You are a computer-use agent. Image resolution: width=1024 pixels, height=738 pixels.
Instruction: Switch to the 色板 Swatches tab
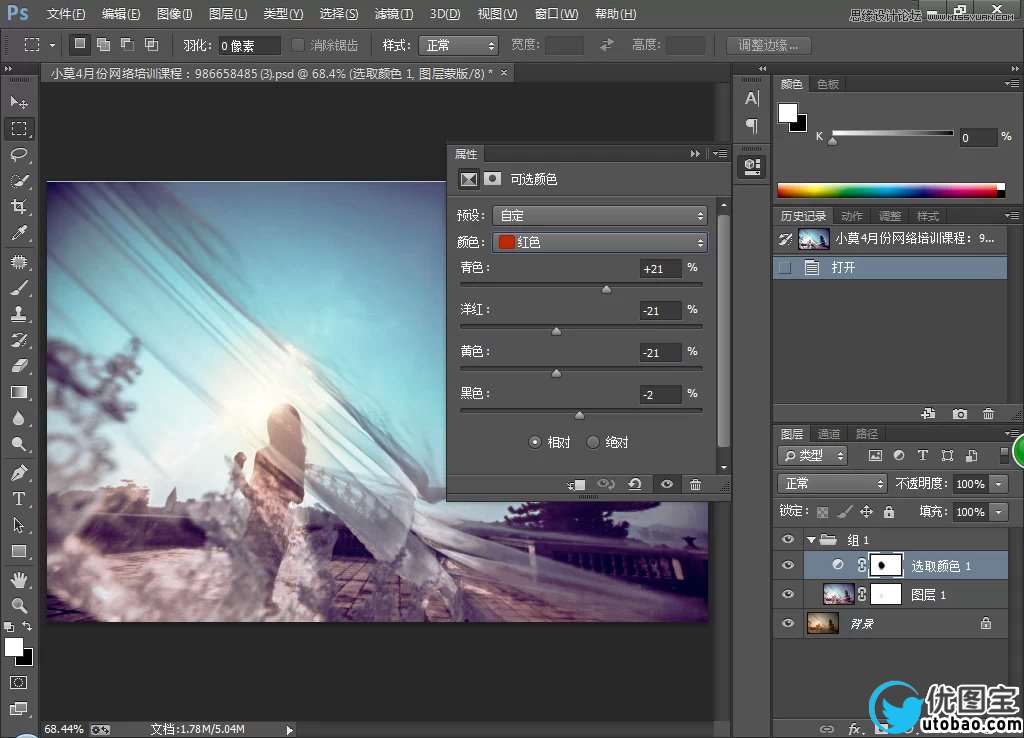click(827, 84)
